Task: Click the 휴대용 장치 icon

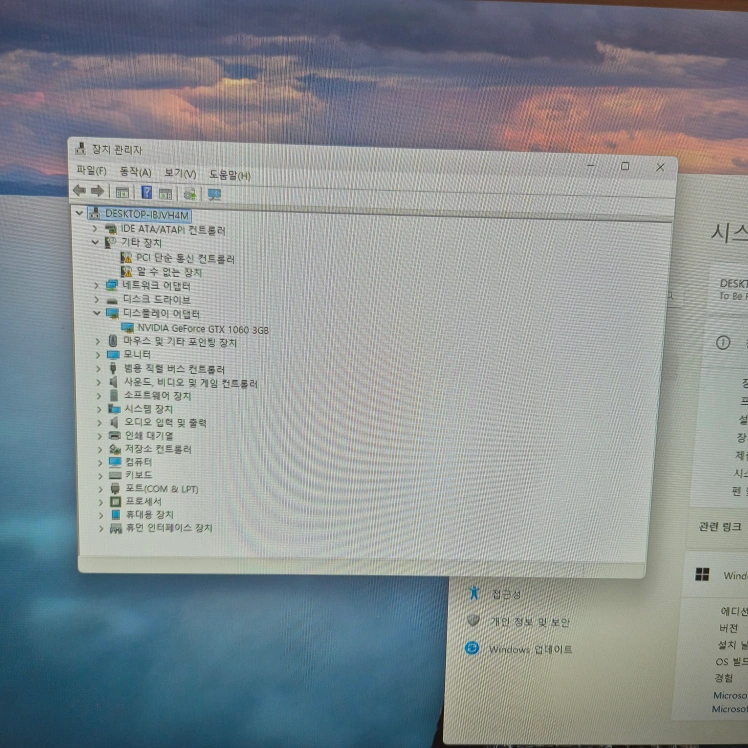Action: [x=115, y=514]
